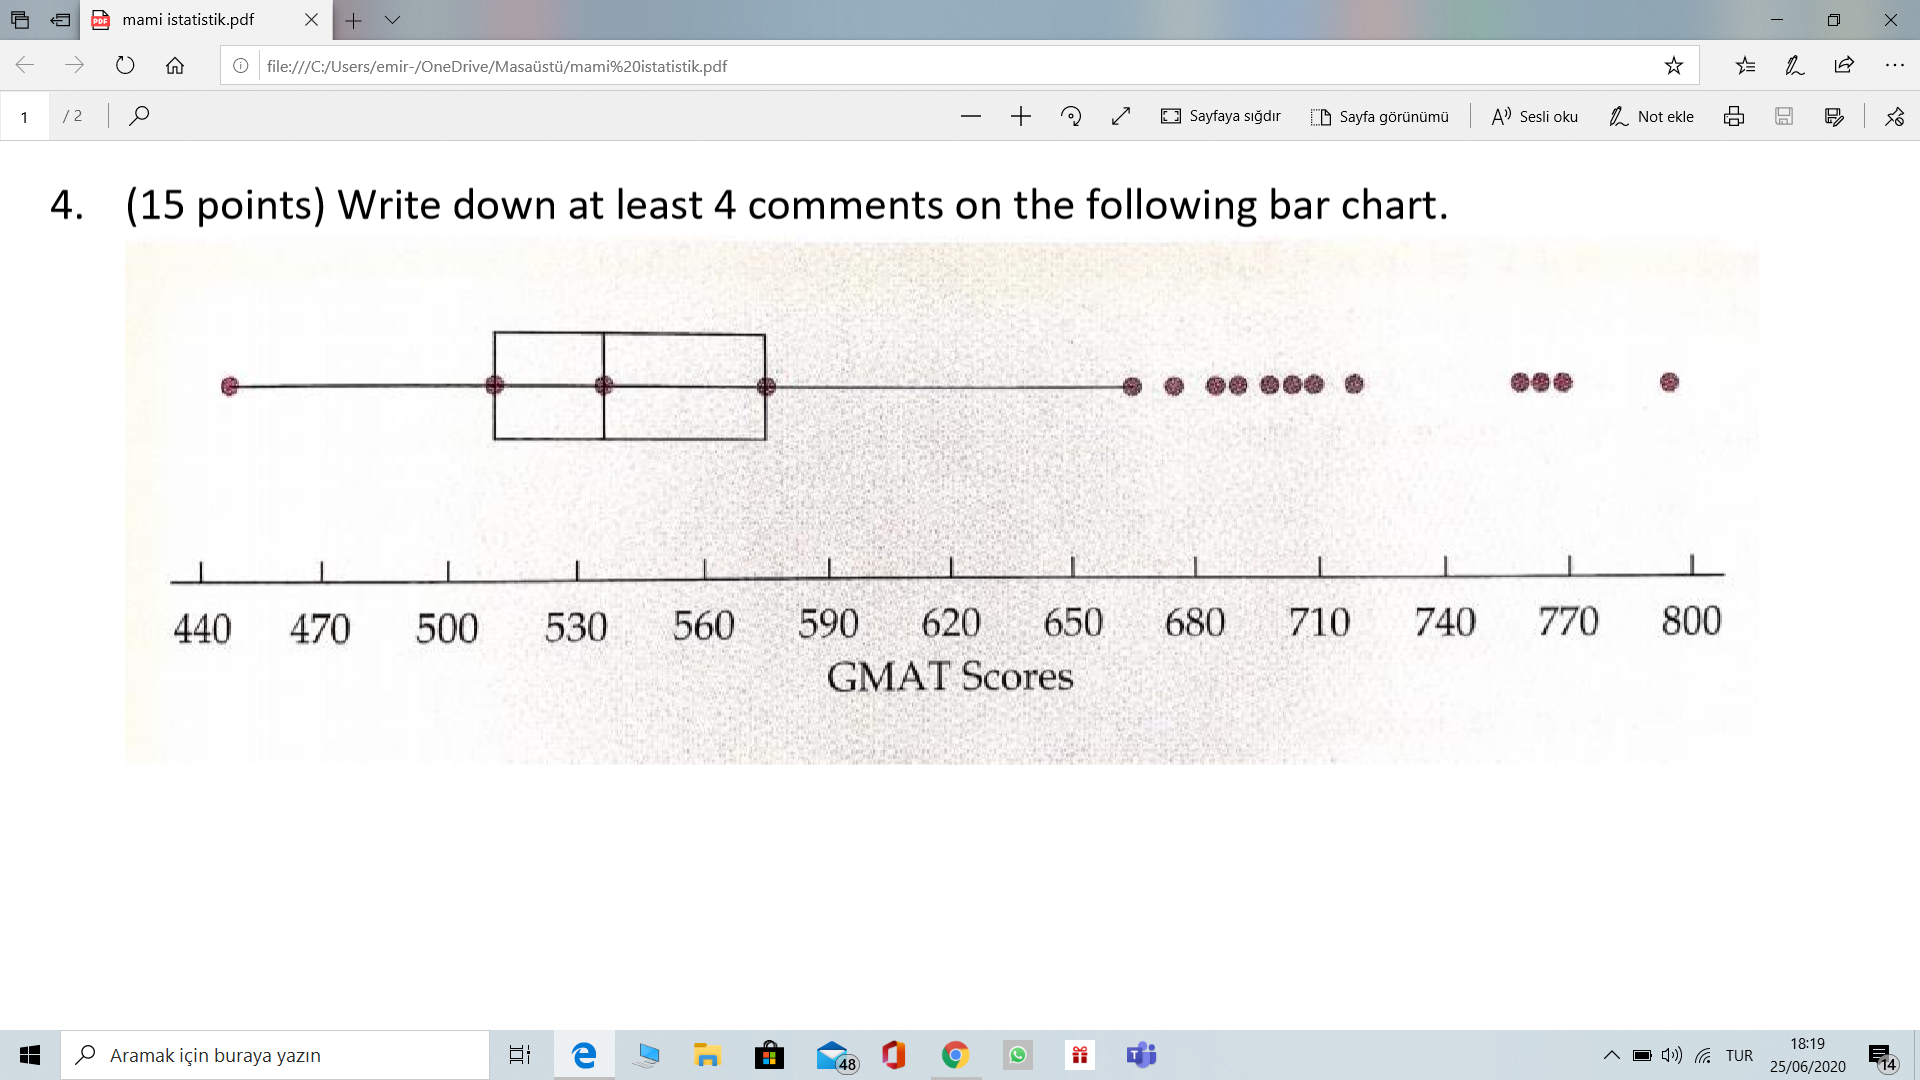Refresh the current PDF page
This screenshot has height=1080, width=1920.
click(x=124, y=66)
